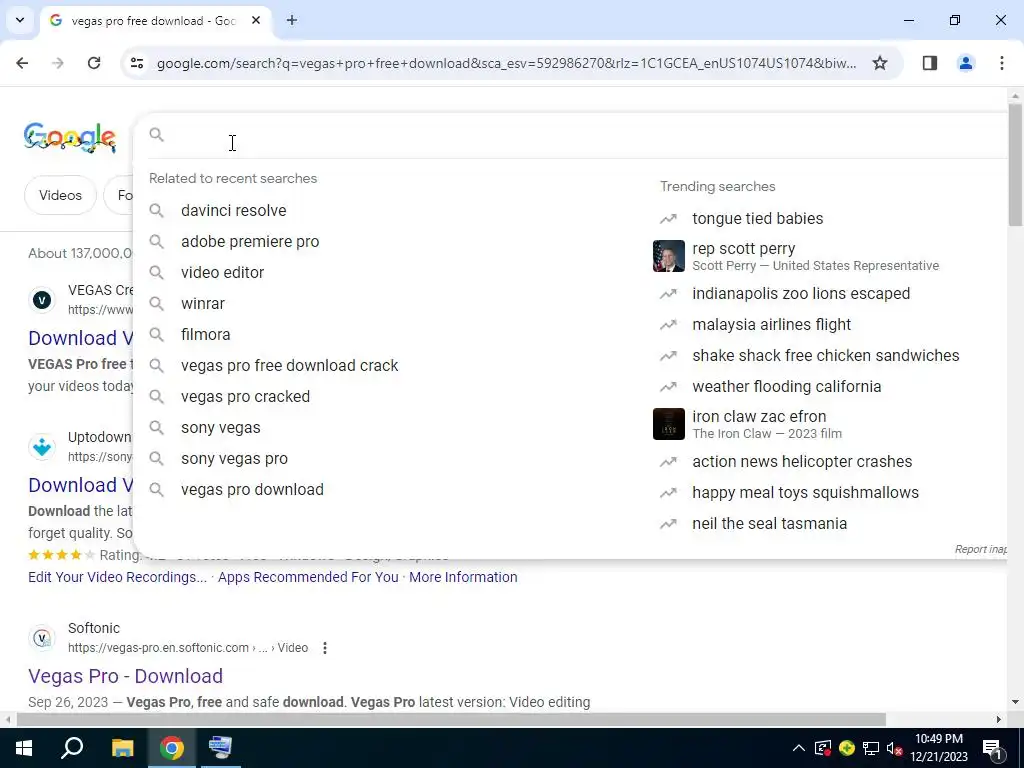
Task: Click the vertical page scrollbar
Action: [1015, 165]
